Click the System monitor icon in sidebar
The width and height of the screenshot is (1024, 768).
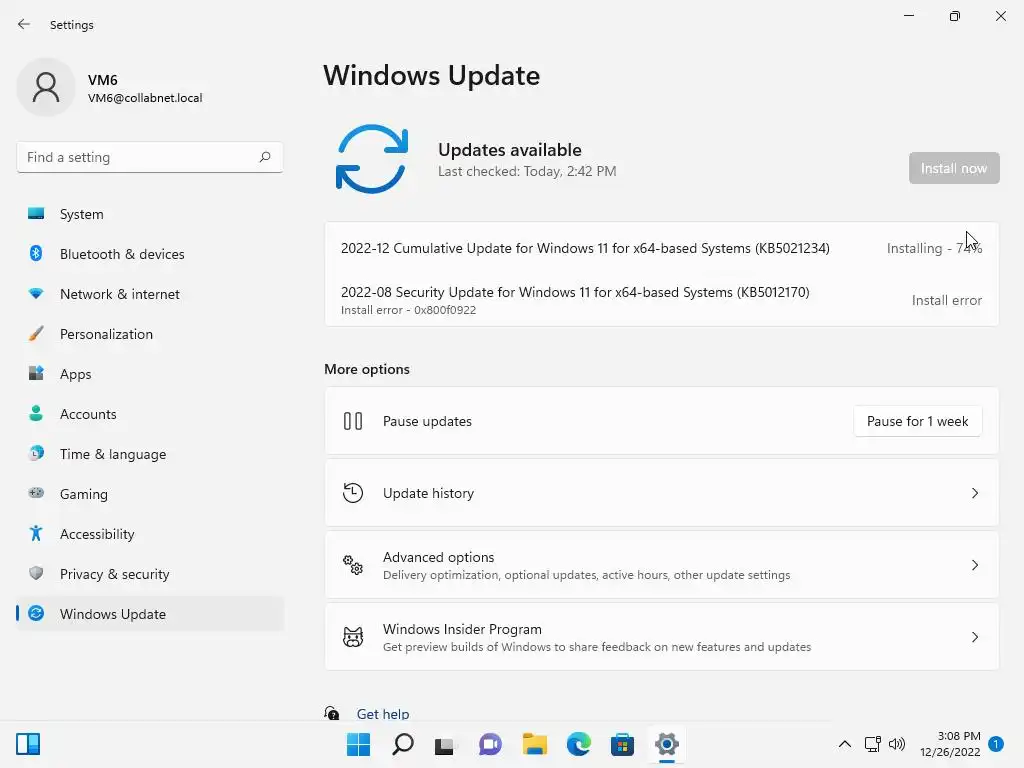pos(36,214)
